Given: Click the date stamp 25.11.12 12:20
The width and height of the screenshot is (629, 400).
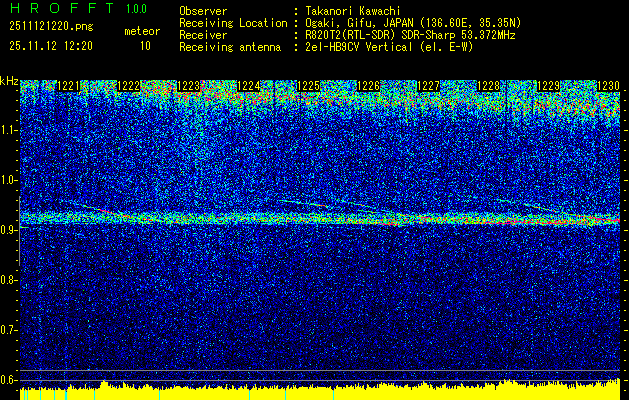Looking at the screenshot, I should (51, 46).
